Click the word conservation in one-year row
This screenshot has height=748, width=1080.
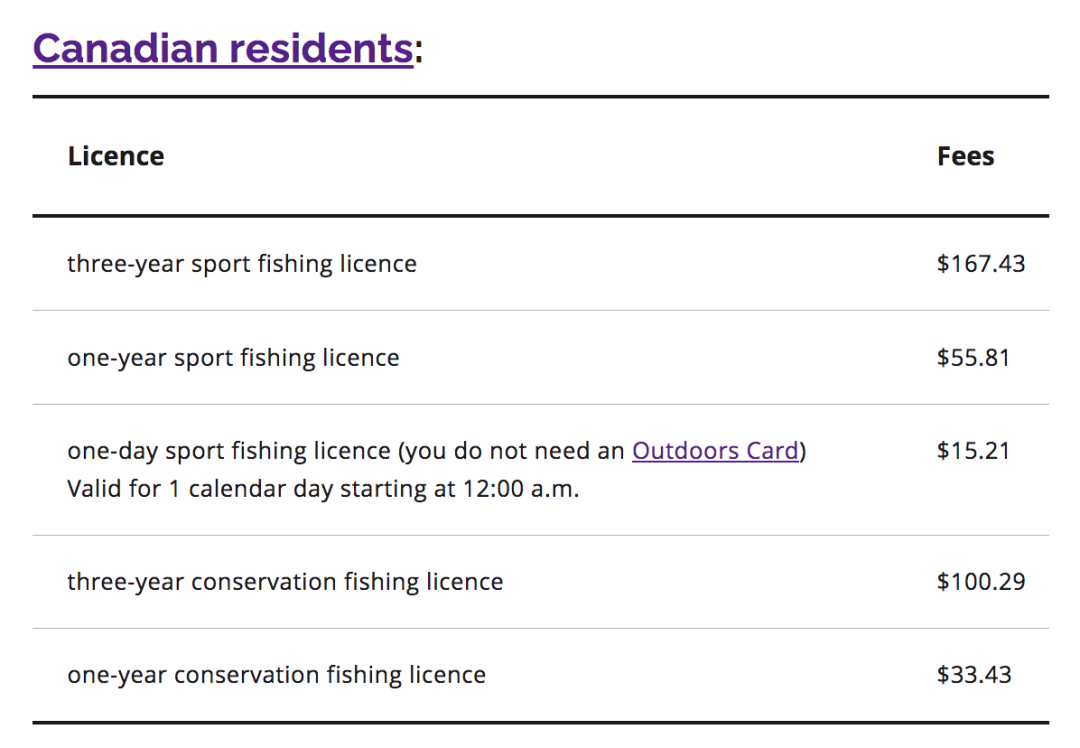(247, 675)
